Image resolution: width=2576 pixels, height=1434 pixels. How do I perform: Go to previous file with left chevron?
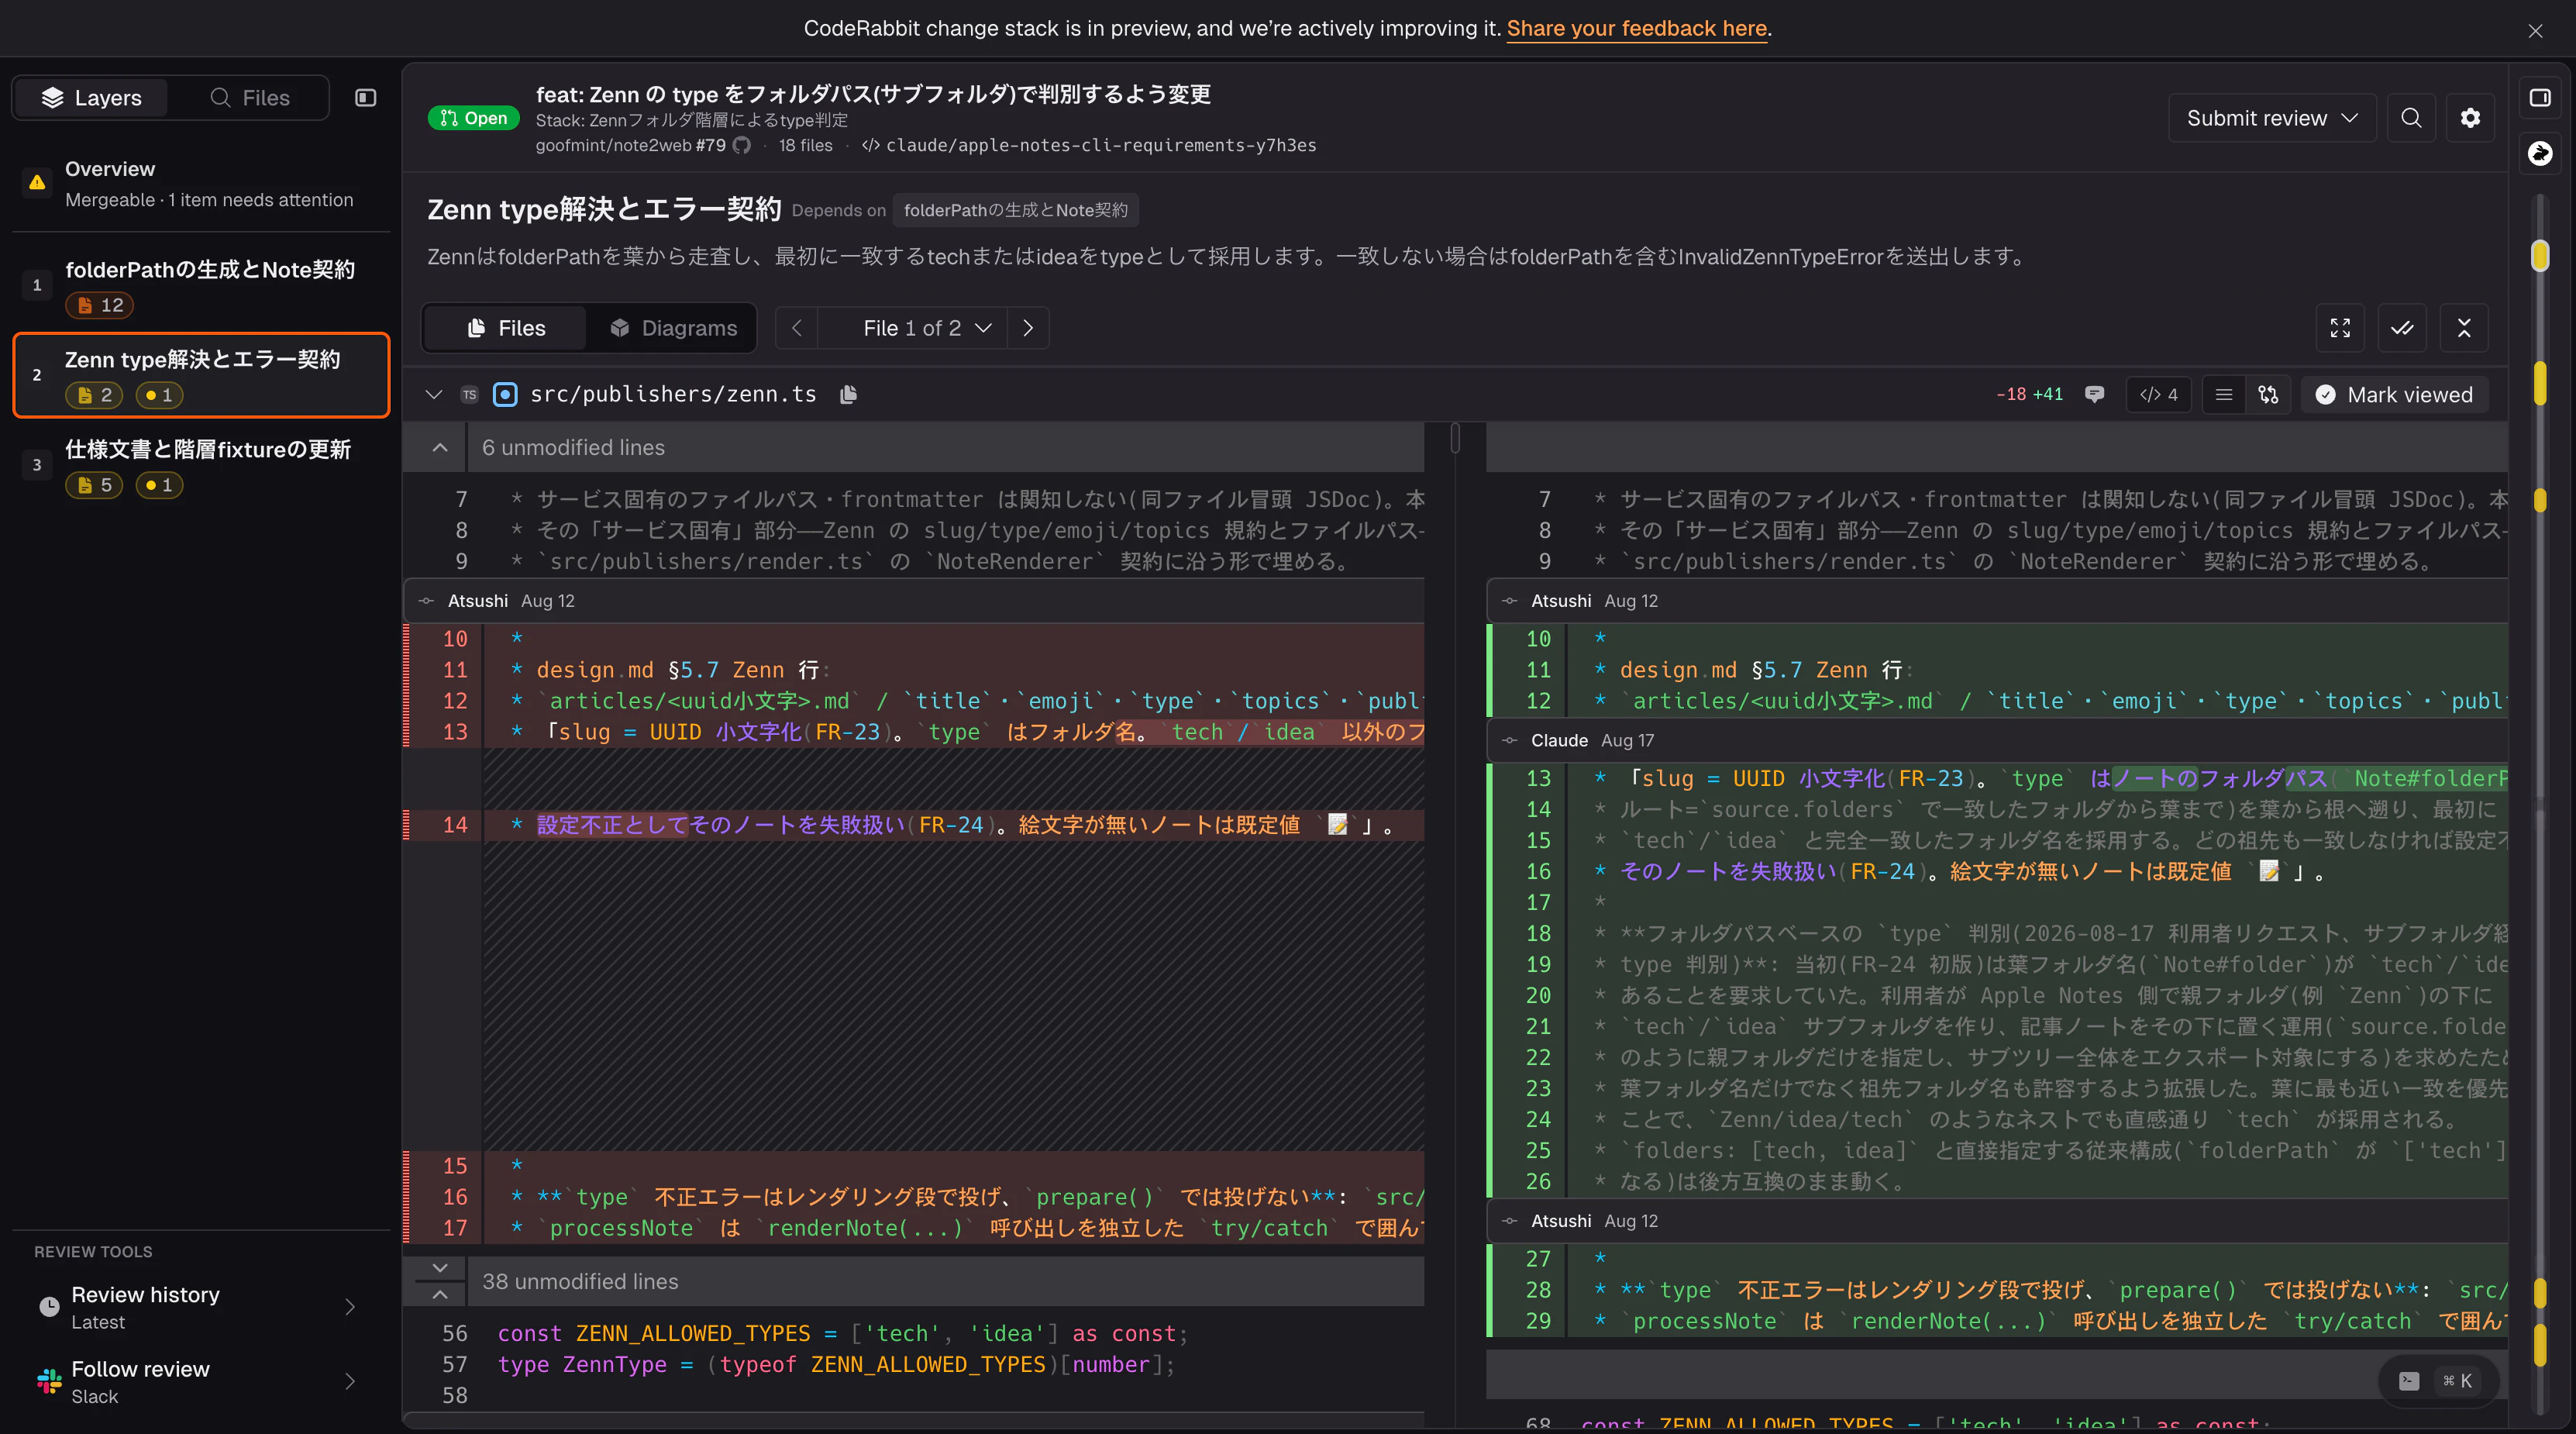(797, 328)
